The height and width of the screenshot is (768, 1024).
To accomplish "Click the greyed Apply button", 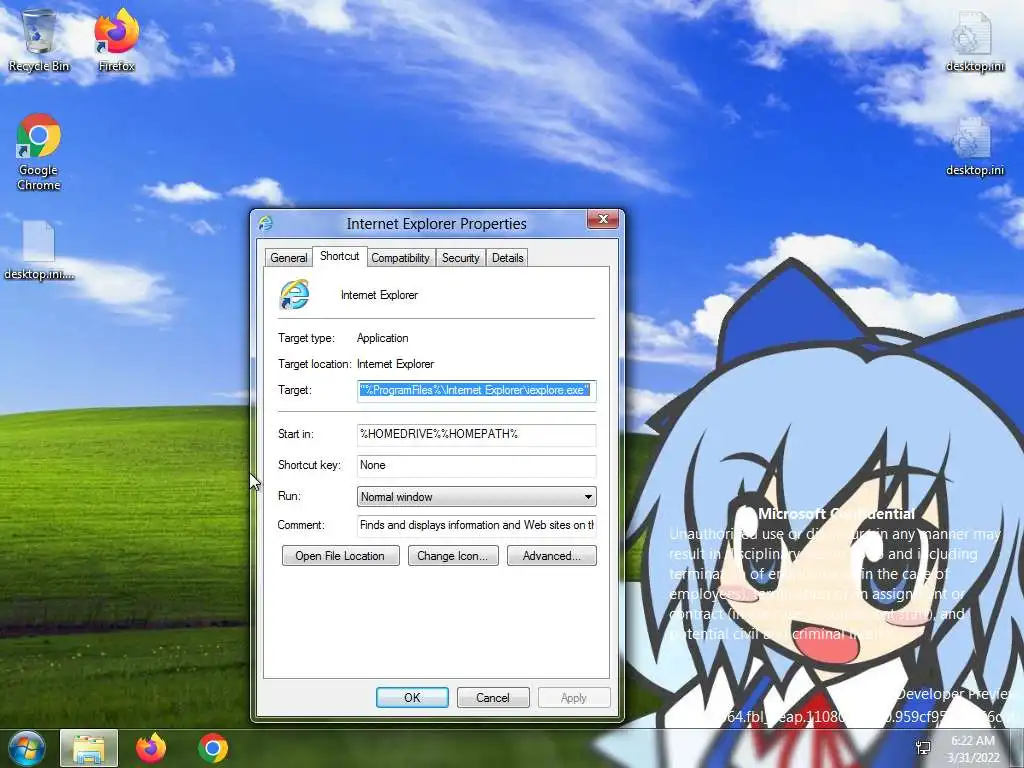I will pyautogui.click(x=573, y=697).
